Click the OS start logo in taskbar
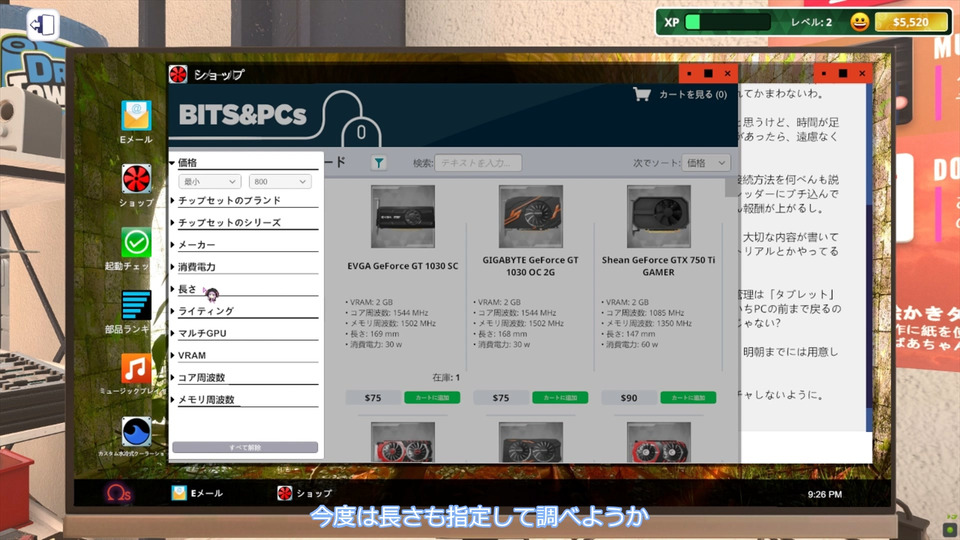Image resolution: width=960 pixels, height=540 pixels. [x=118, y=493]
